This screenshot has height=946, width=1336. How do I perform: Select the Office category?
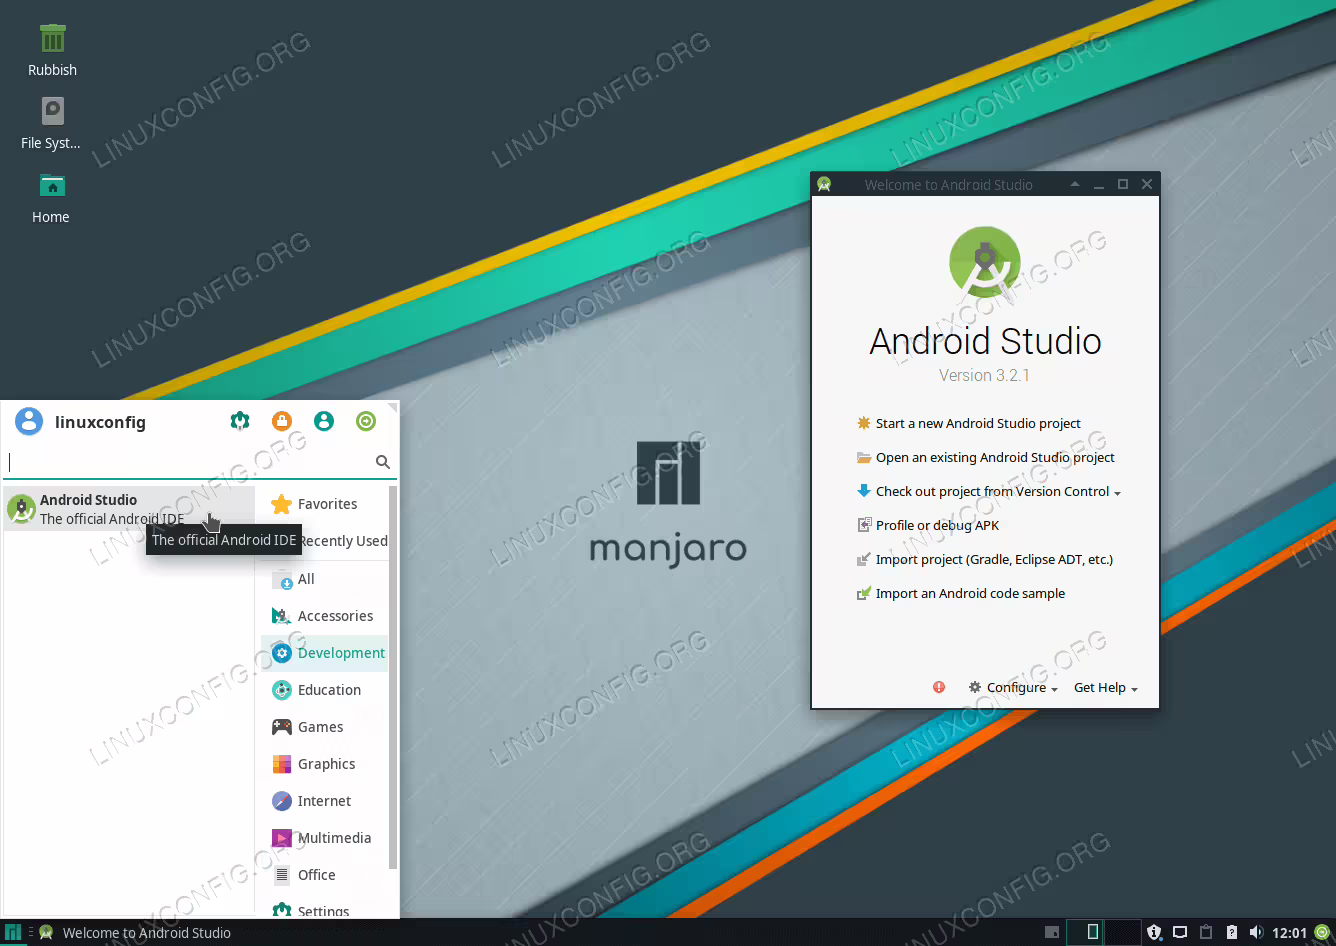[324, 875]
